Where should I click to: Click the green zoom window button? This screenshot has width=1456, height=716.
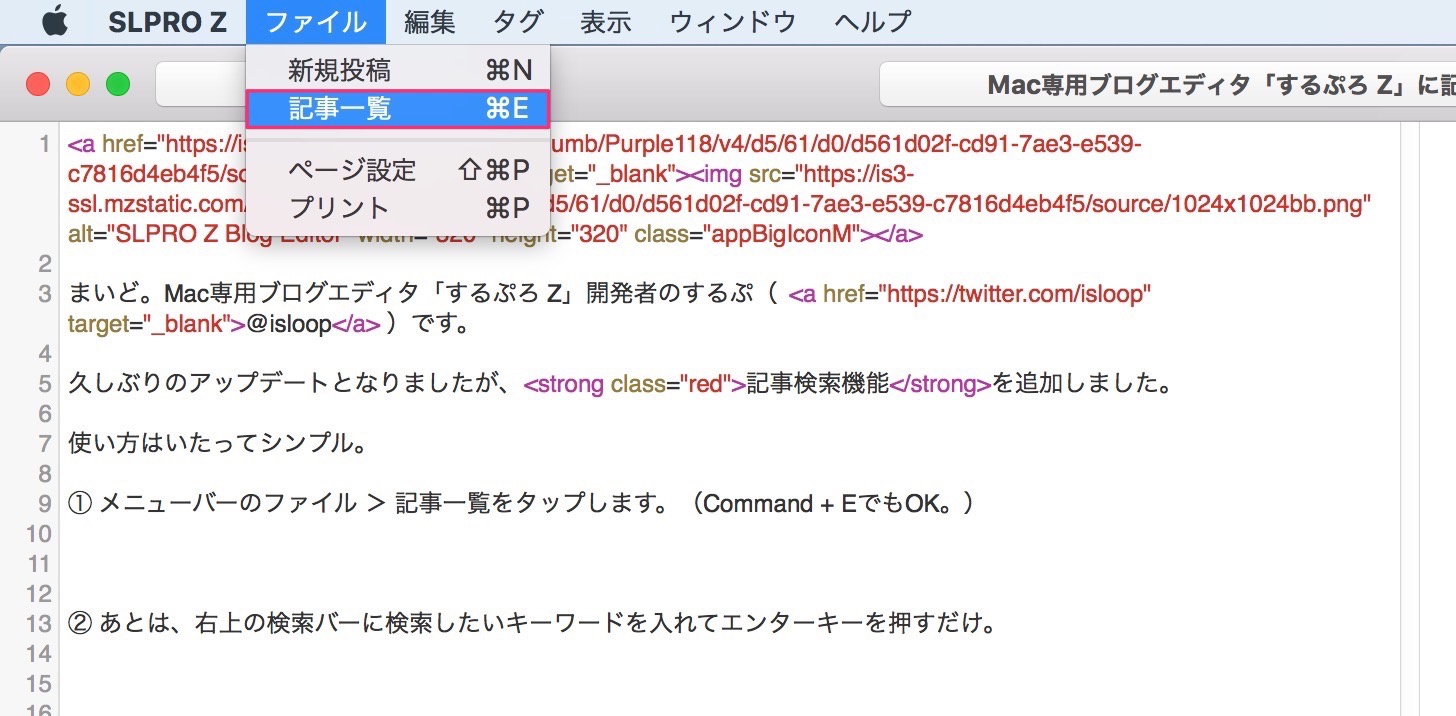(118, 84)
